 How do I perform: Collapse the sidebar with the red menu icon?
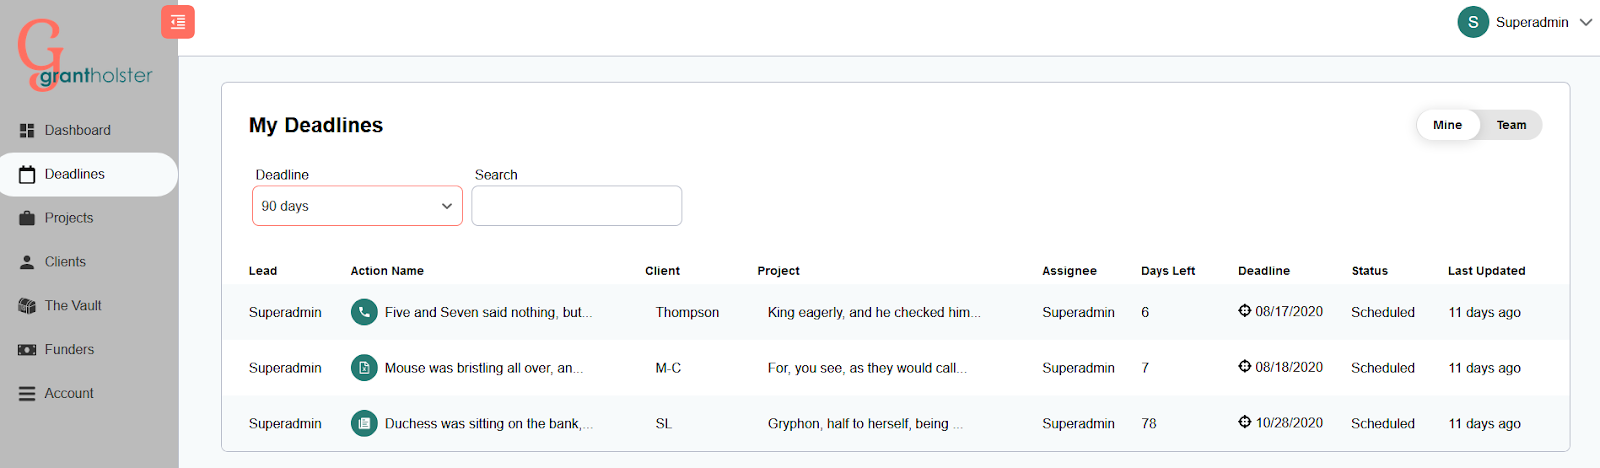(x=178, y=22)
